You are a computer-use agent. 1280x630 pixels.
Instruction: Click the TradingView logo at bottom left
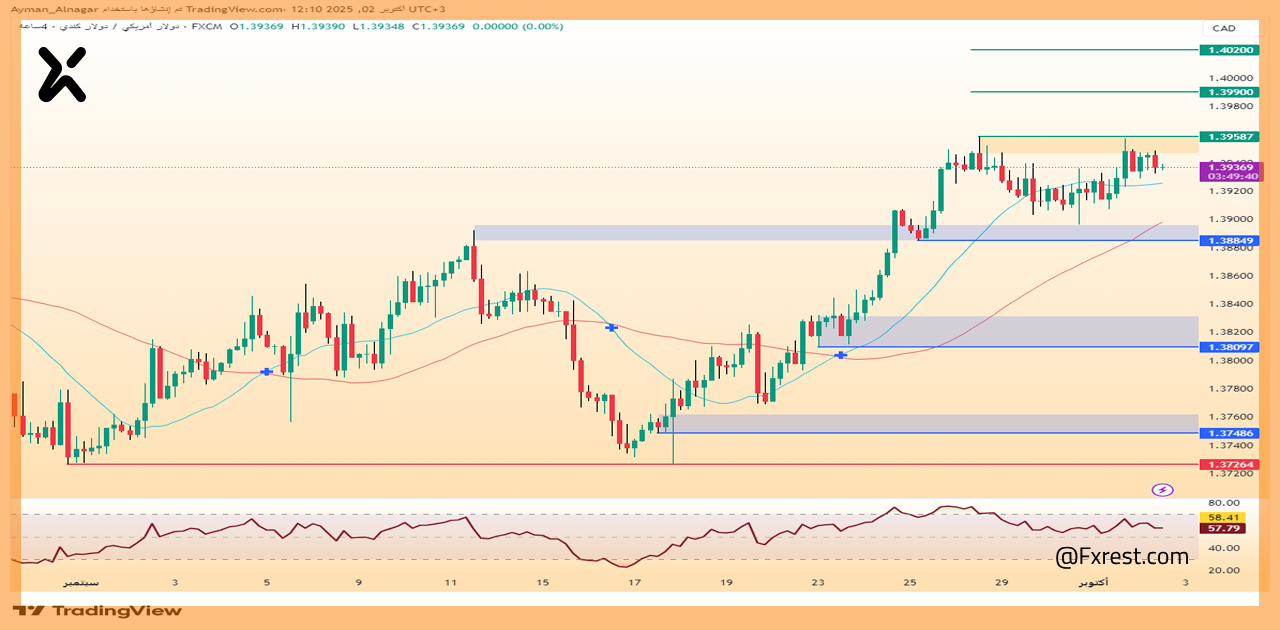click(x=97, y=610)
